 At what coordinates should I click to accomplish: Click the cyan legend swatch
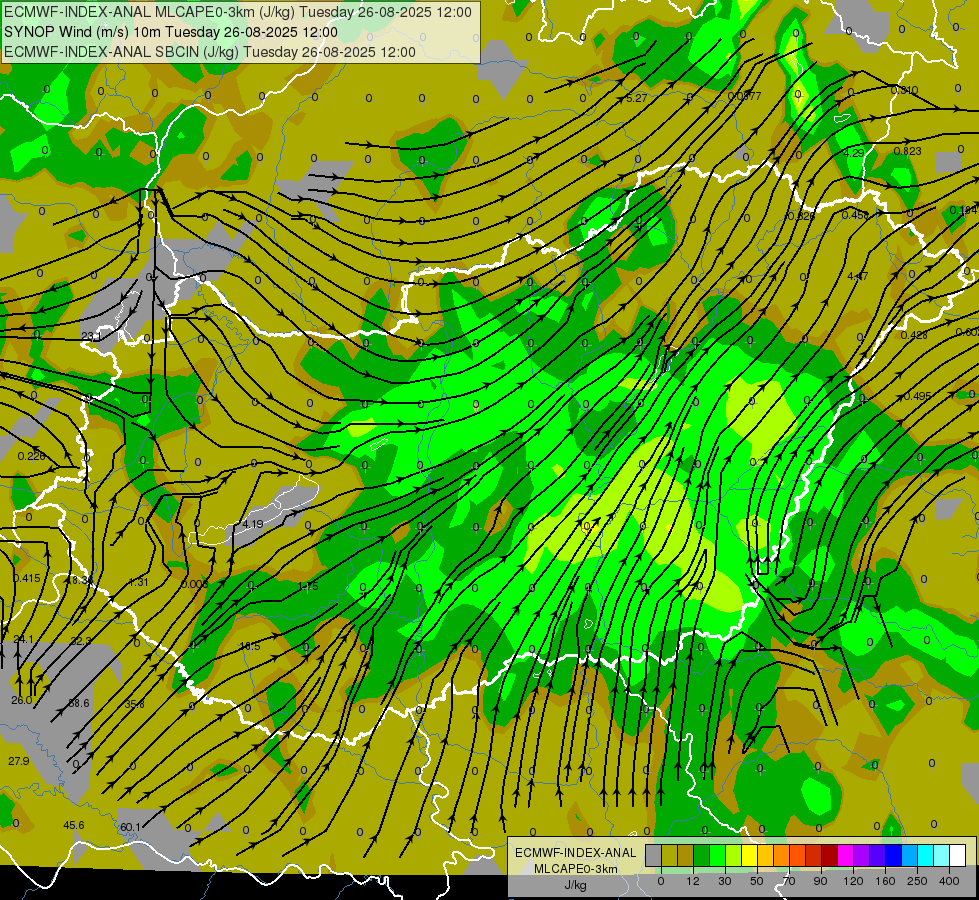pyautogui.click(x=926, y=855)
